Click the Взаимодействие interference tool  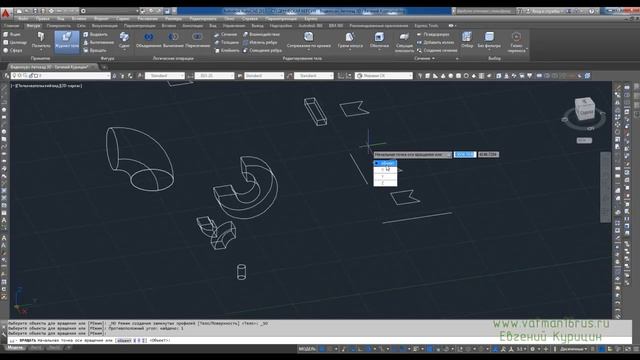pyautogui.click(x=261, y=35)
